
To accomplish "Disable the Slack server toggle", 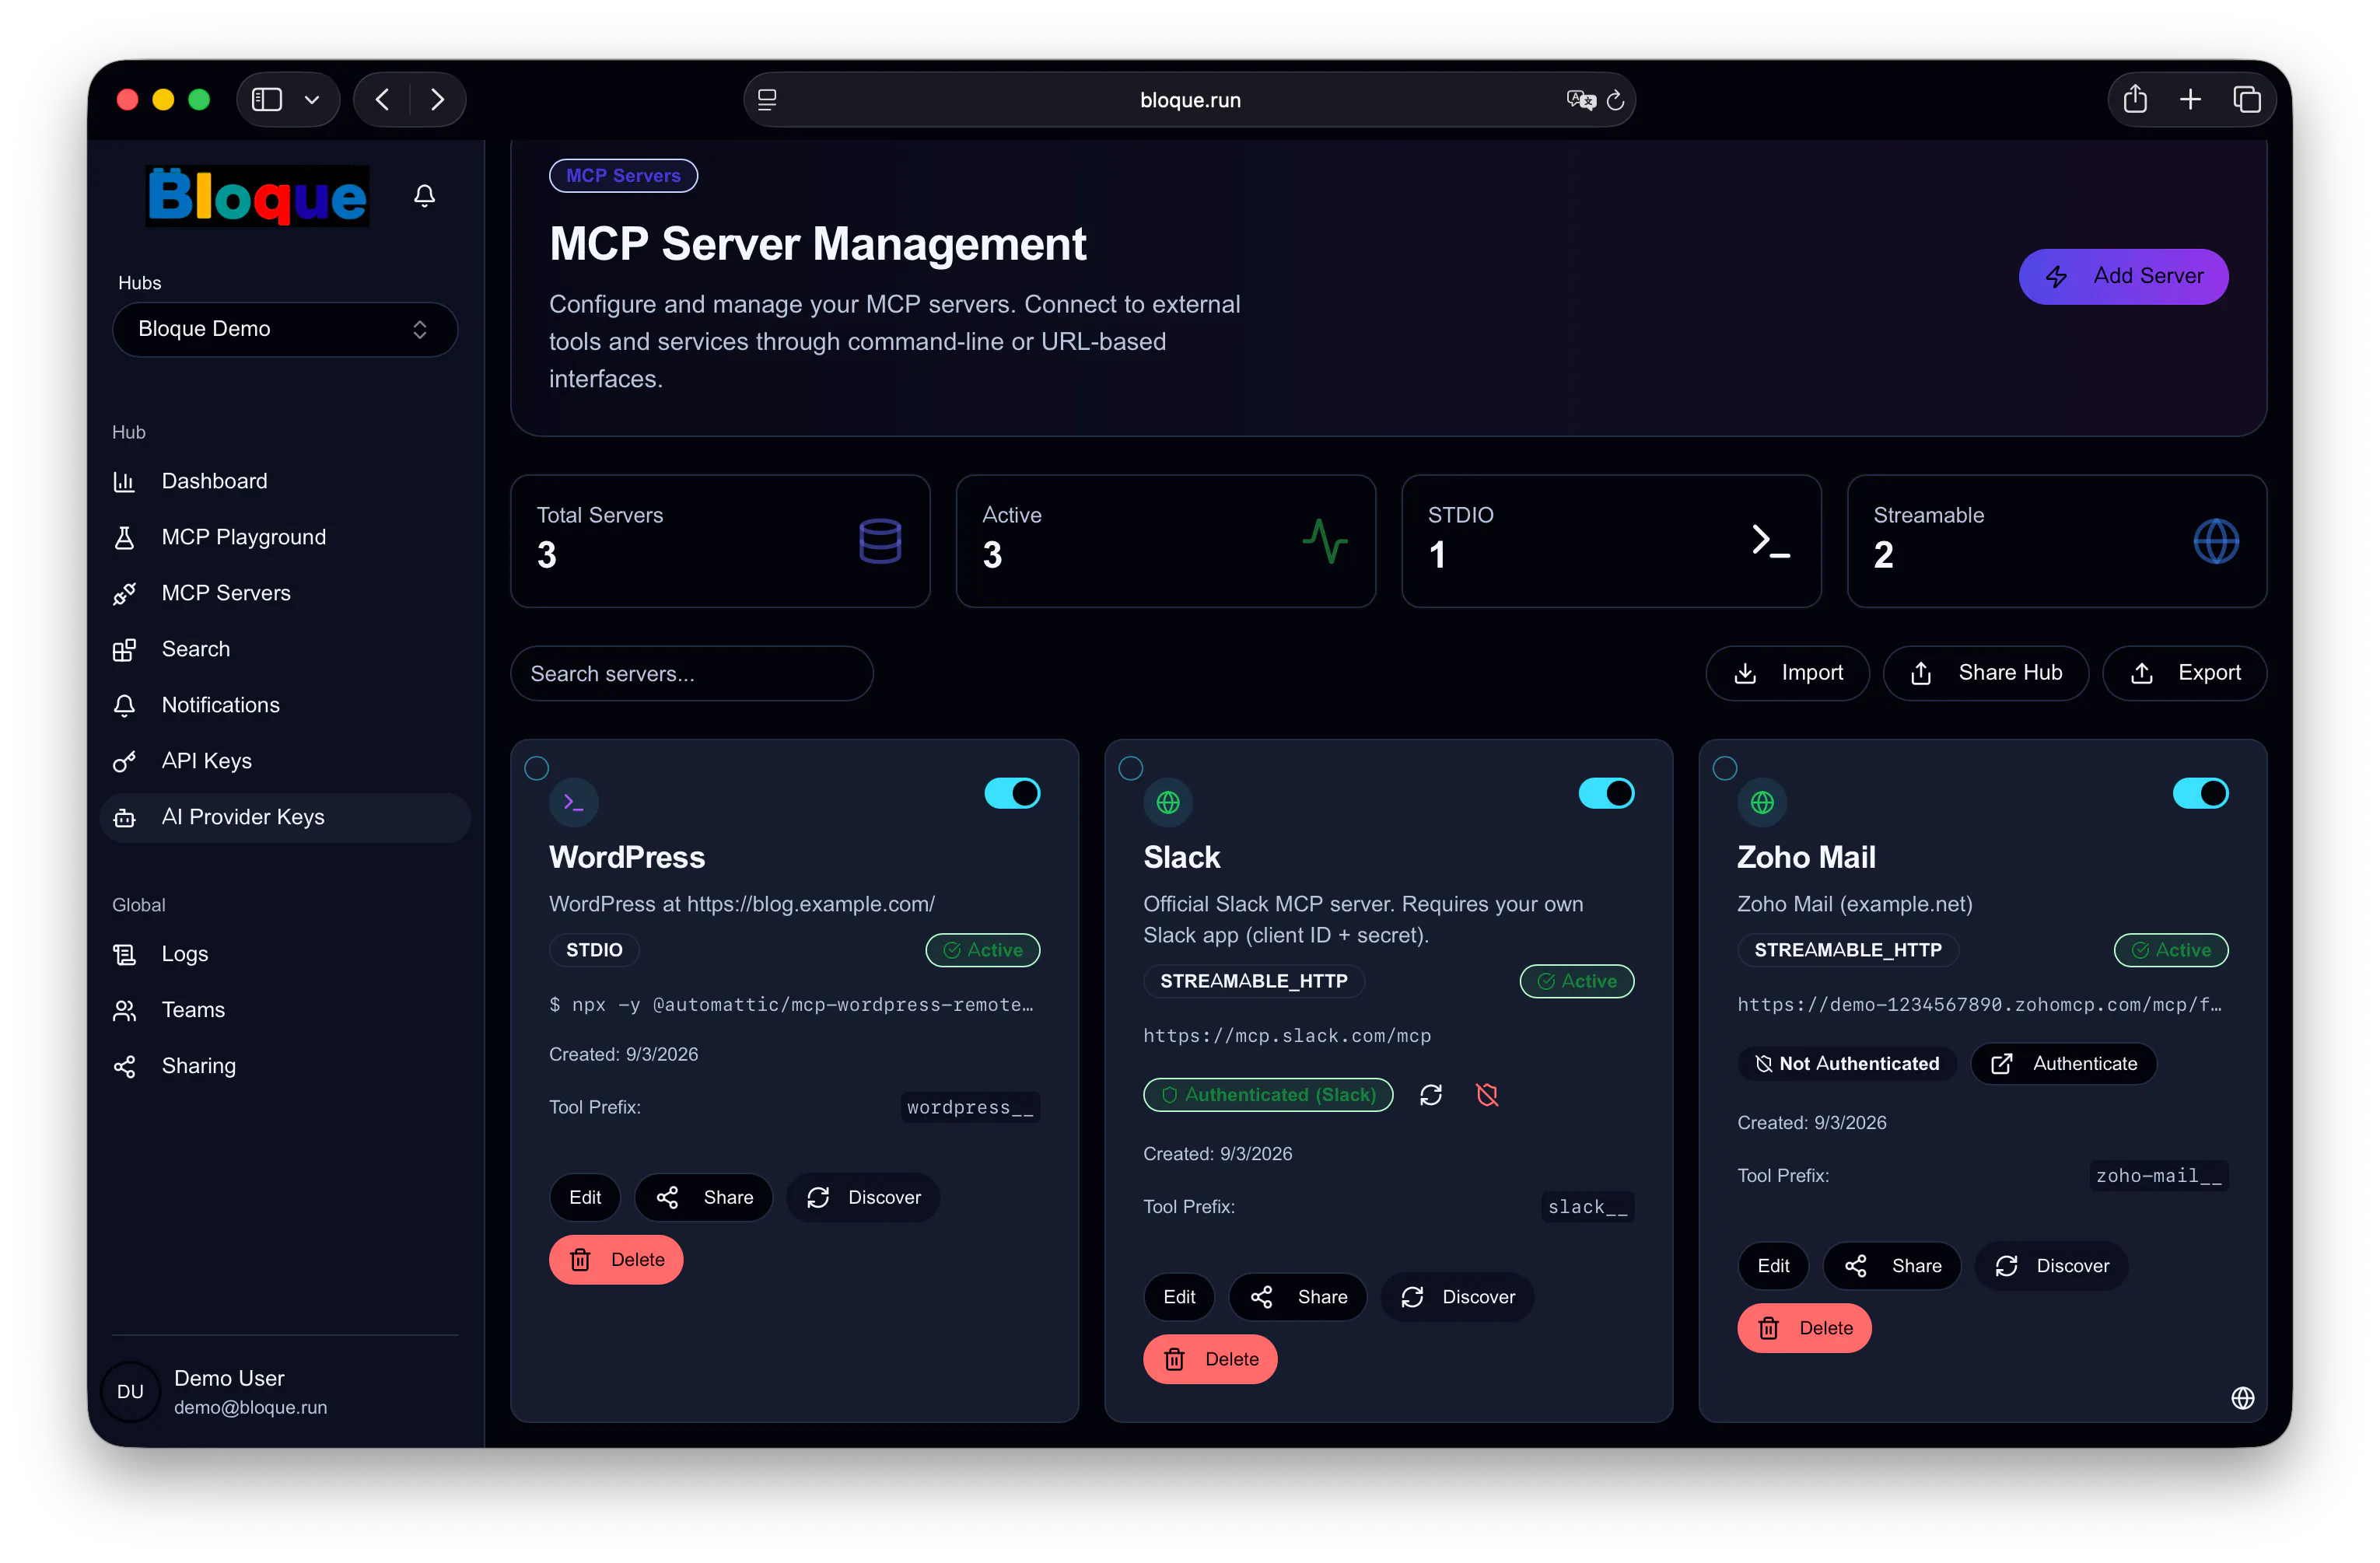I will 1606,794.
